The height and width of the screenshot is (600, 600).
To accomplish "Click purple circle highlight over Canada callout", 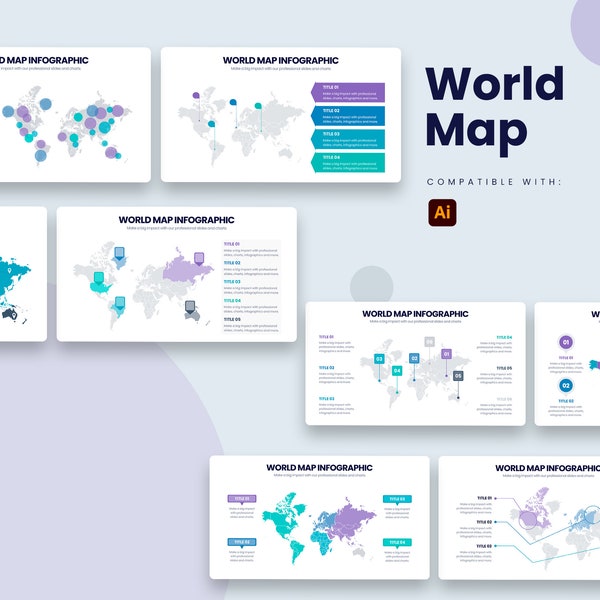I will [528, 520].
